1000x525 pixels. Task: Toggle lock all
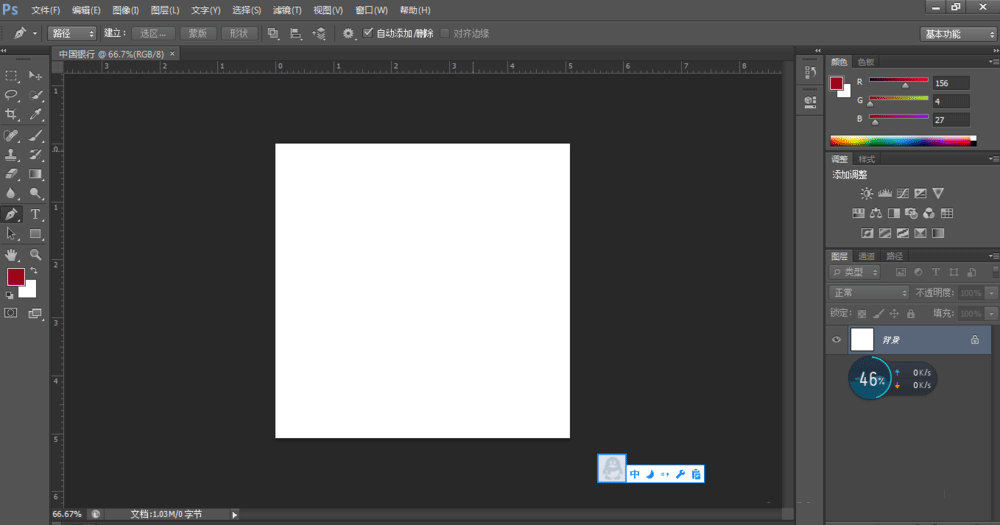pos(911,313)
